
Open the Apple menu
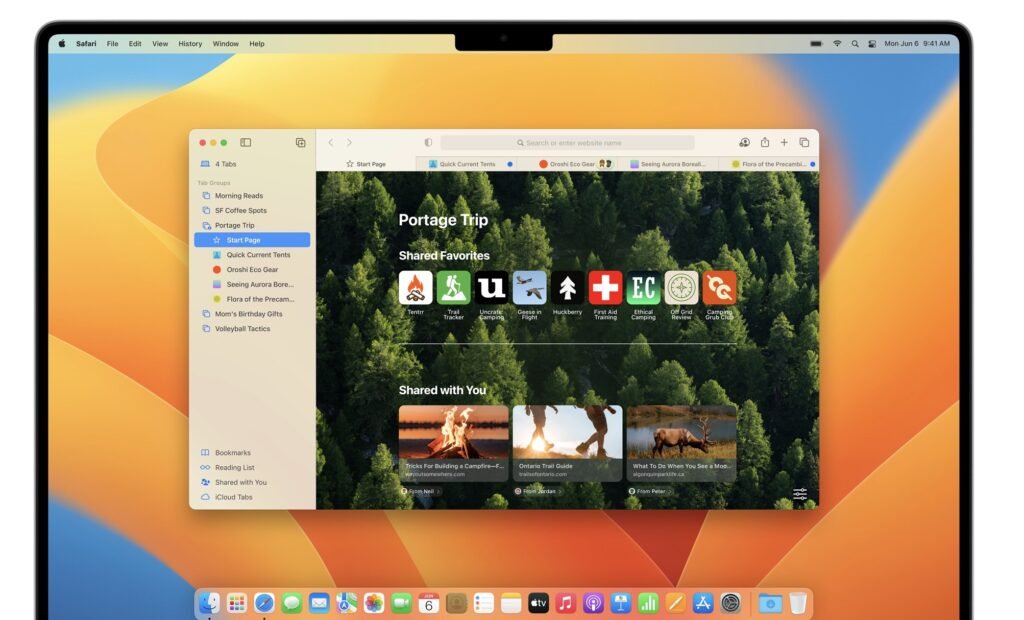pos(62,44)
